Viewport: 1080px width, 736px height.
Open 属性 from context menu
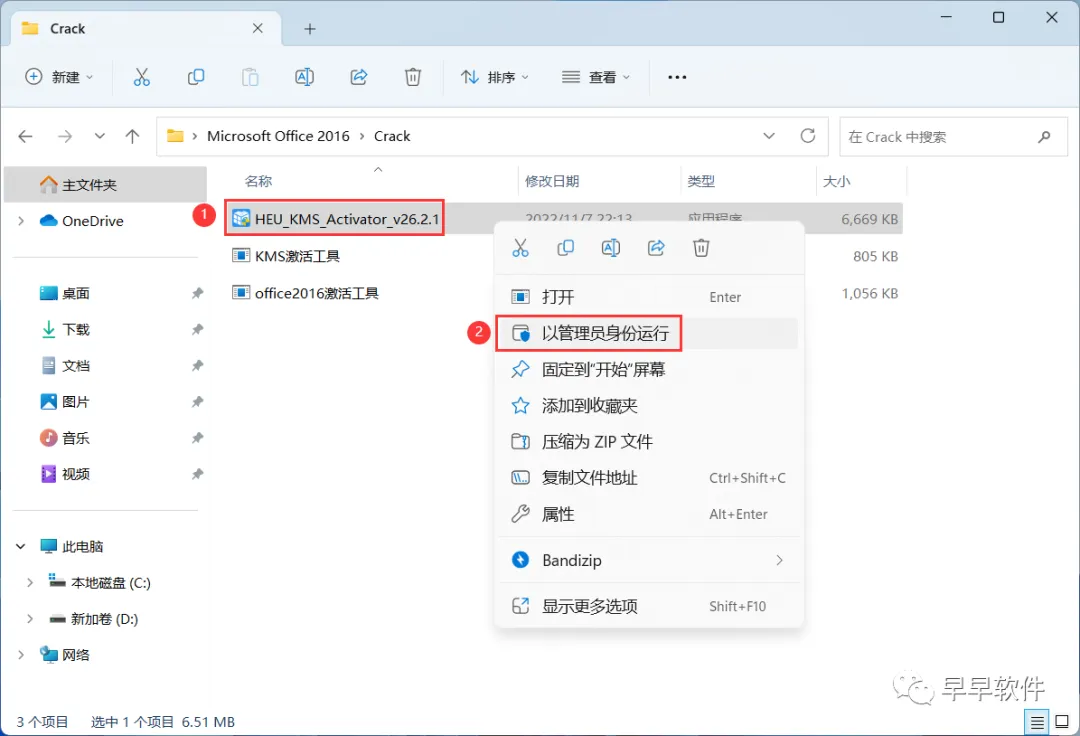(x=649, y=514)
